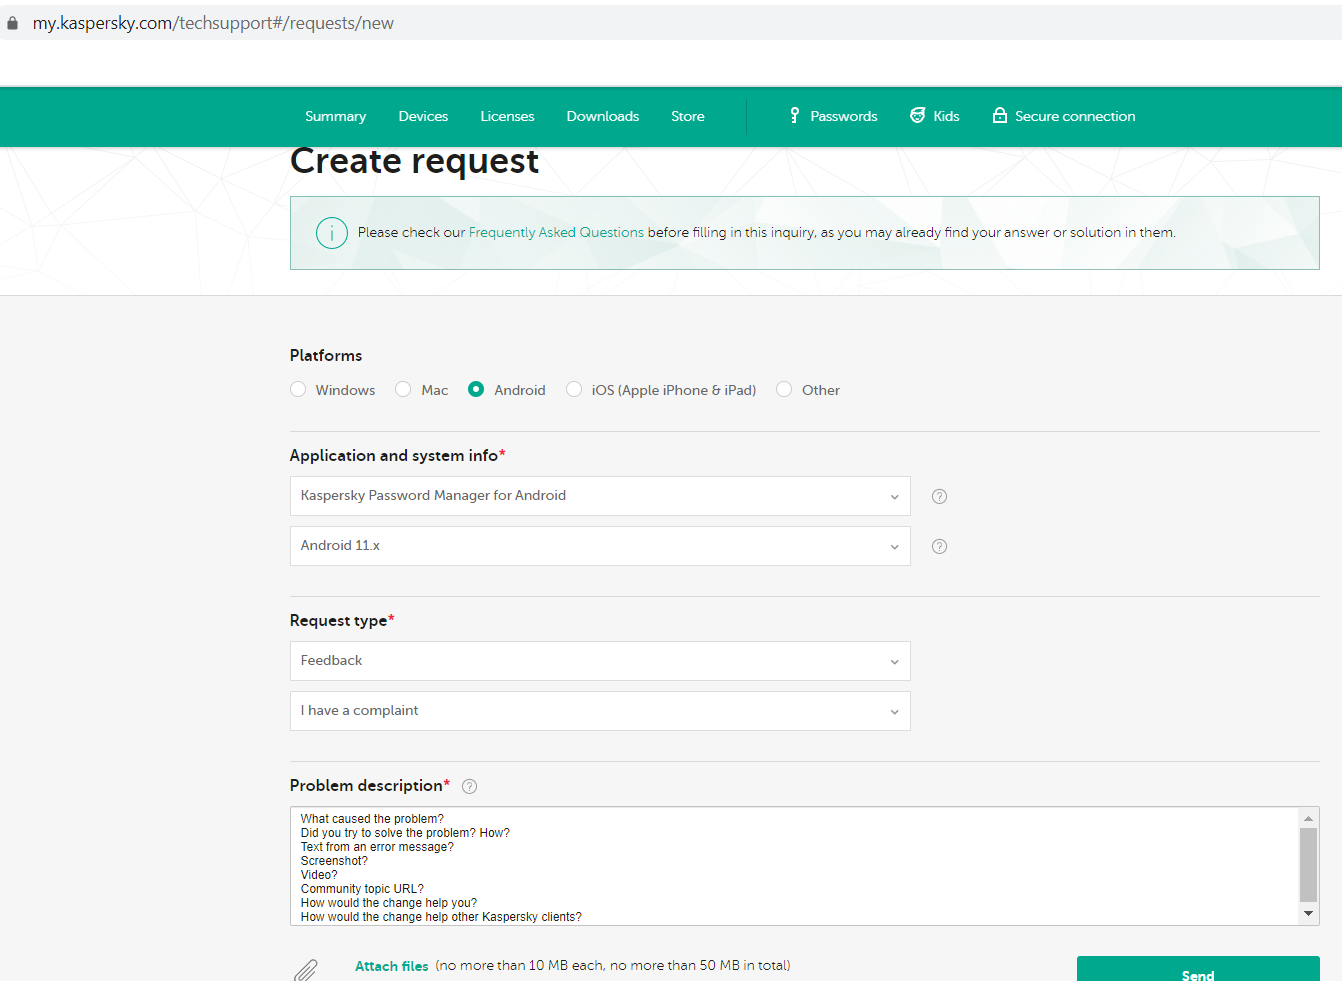The image size is (1342, 981).
Task: Open the Licenses tab
Action: click(x=507, y=116)
